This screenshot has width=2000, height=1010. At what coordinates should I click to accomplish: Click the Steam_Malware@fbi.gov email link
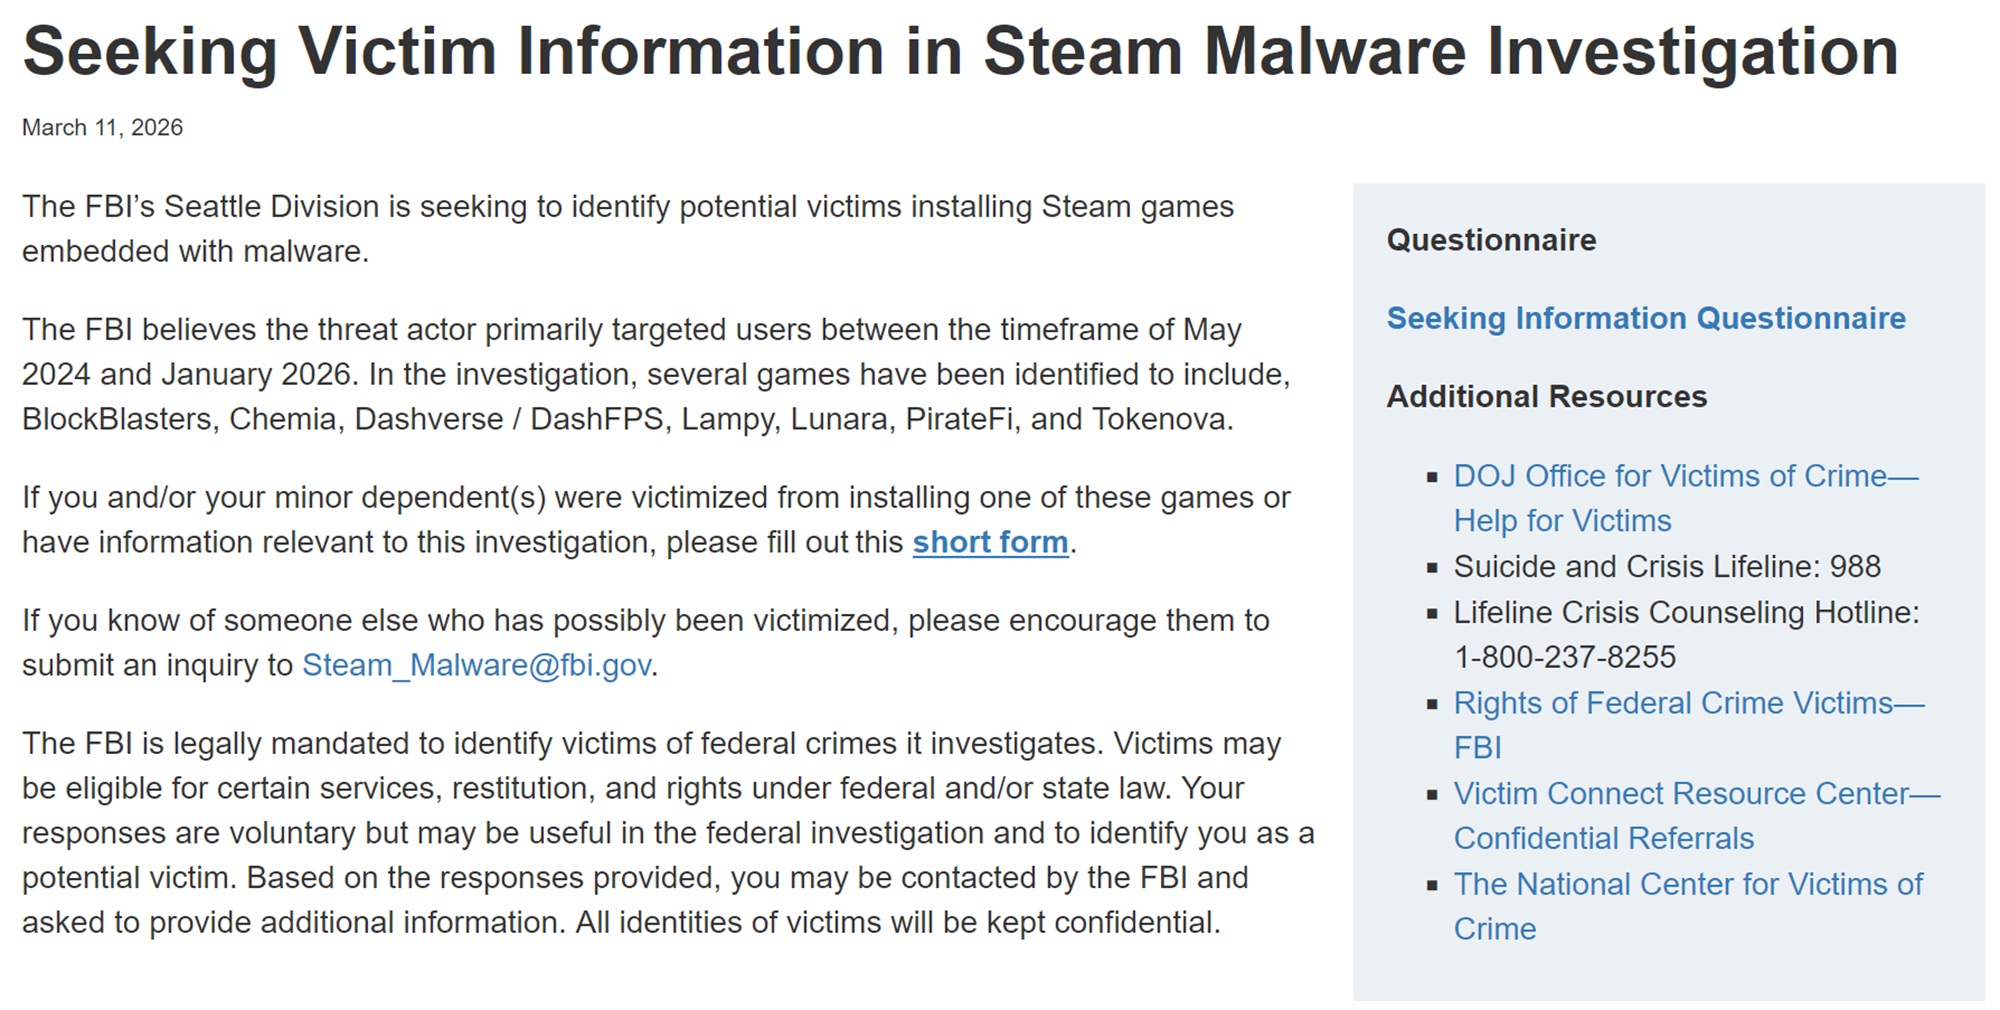click(x=476, y=665)
